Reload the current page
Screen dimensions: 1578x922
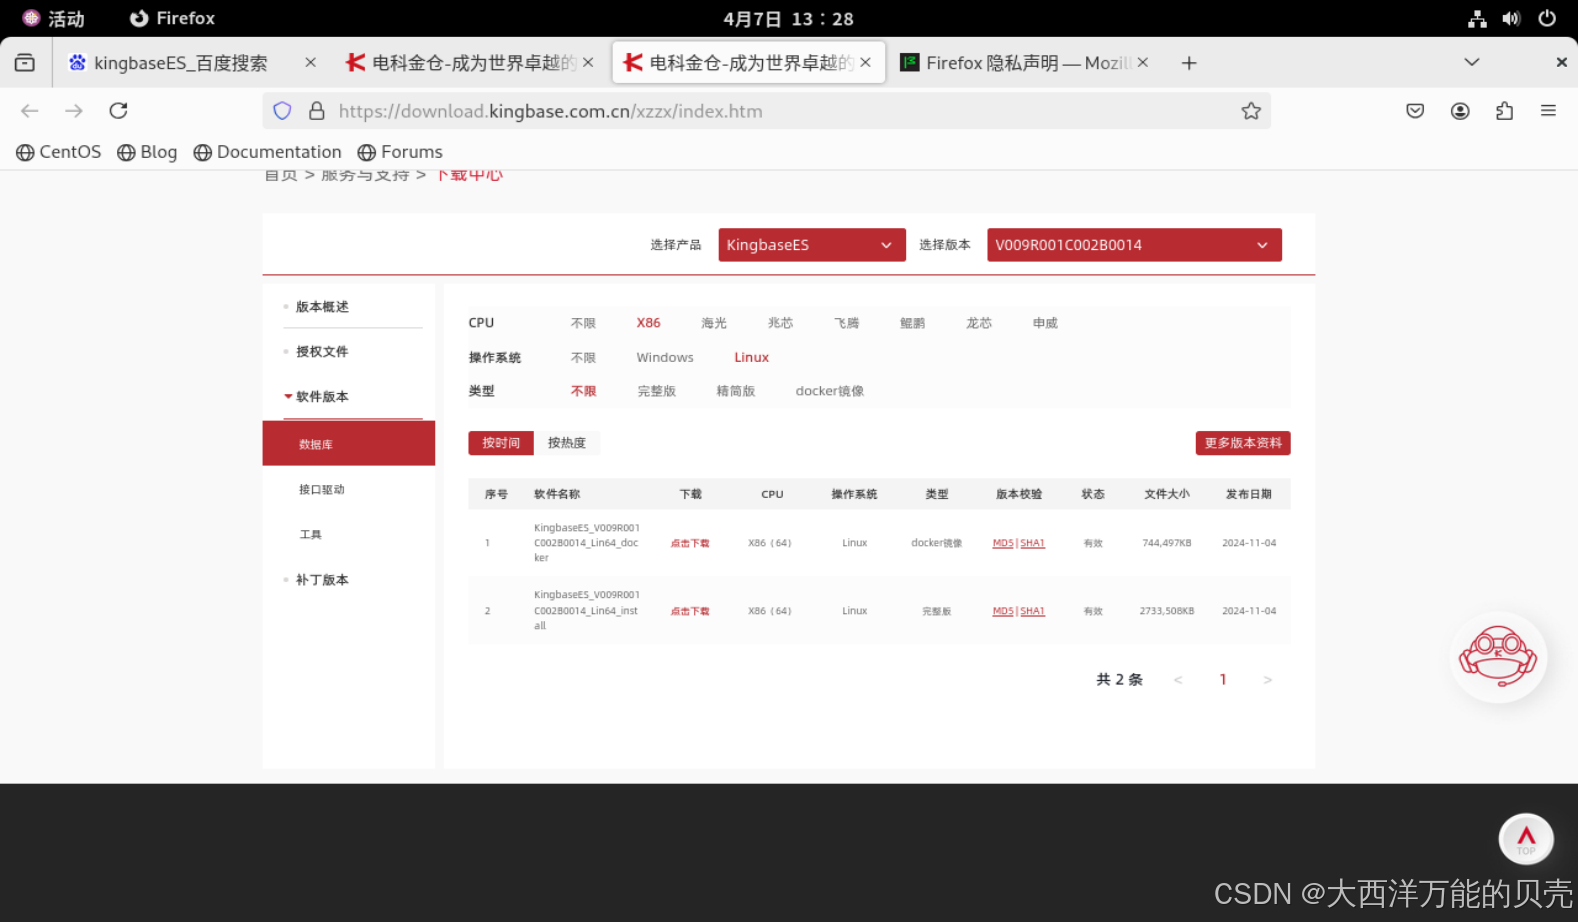click(118, 111)
